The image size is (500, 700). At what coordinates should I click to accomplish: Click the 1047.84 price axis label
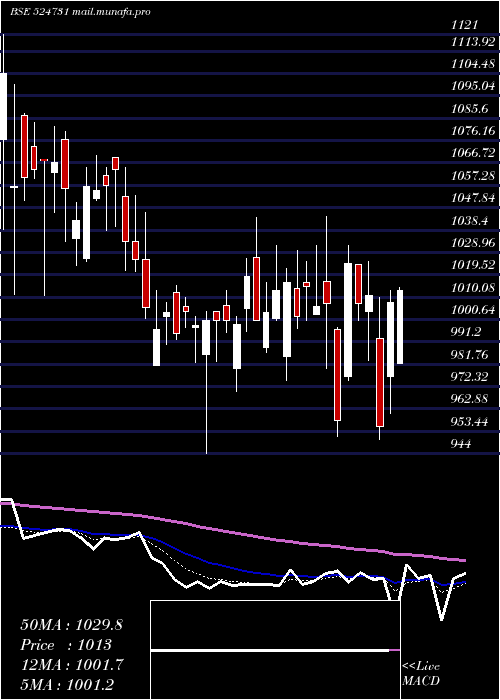[x=473, y=198]
